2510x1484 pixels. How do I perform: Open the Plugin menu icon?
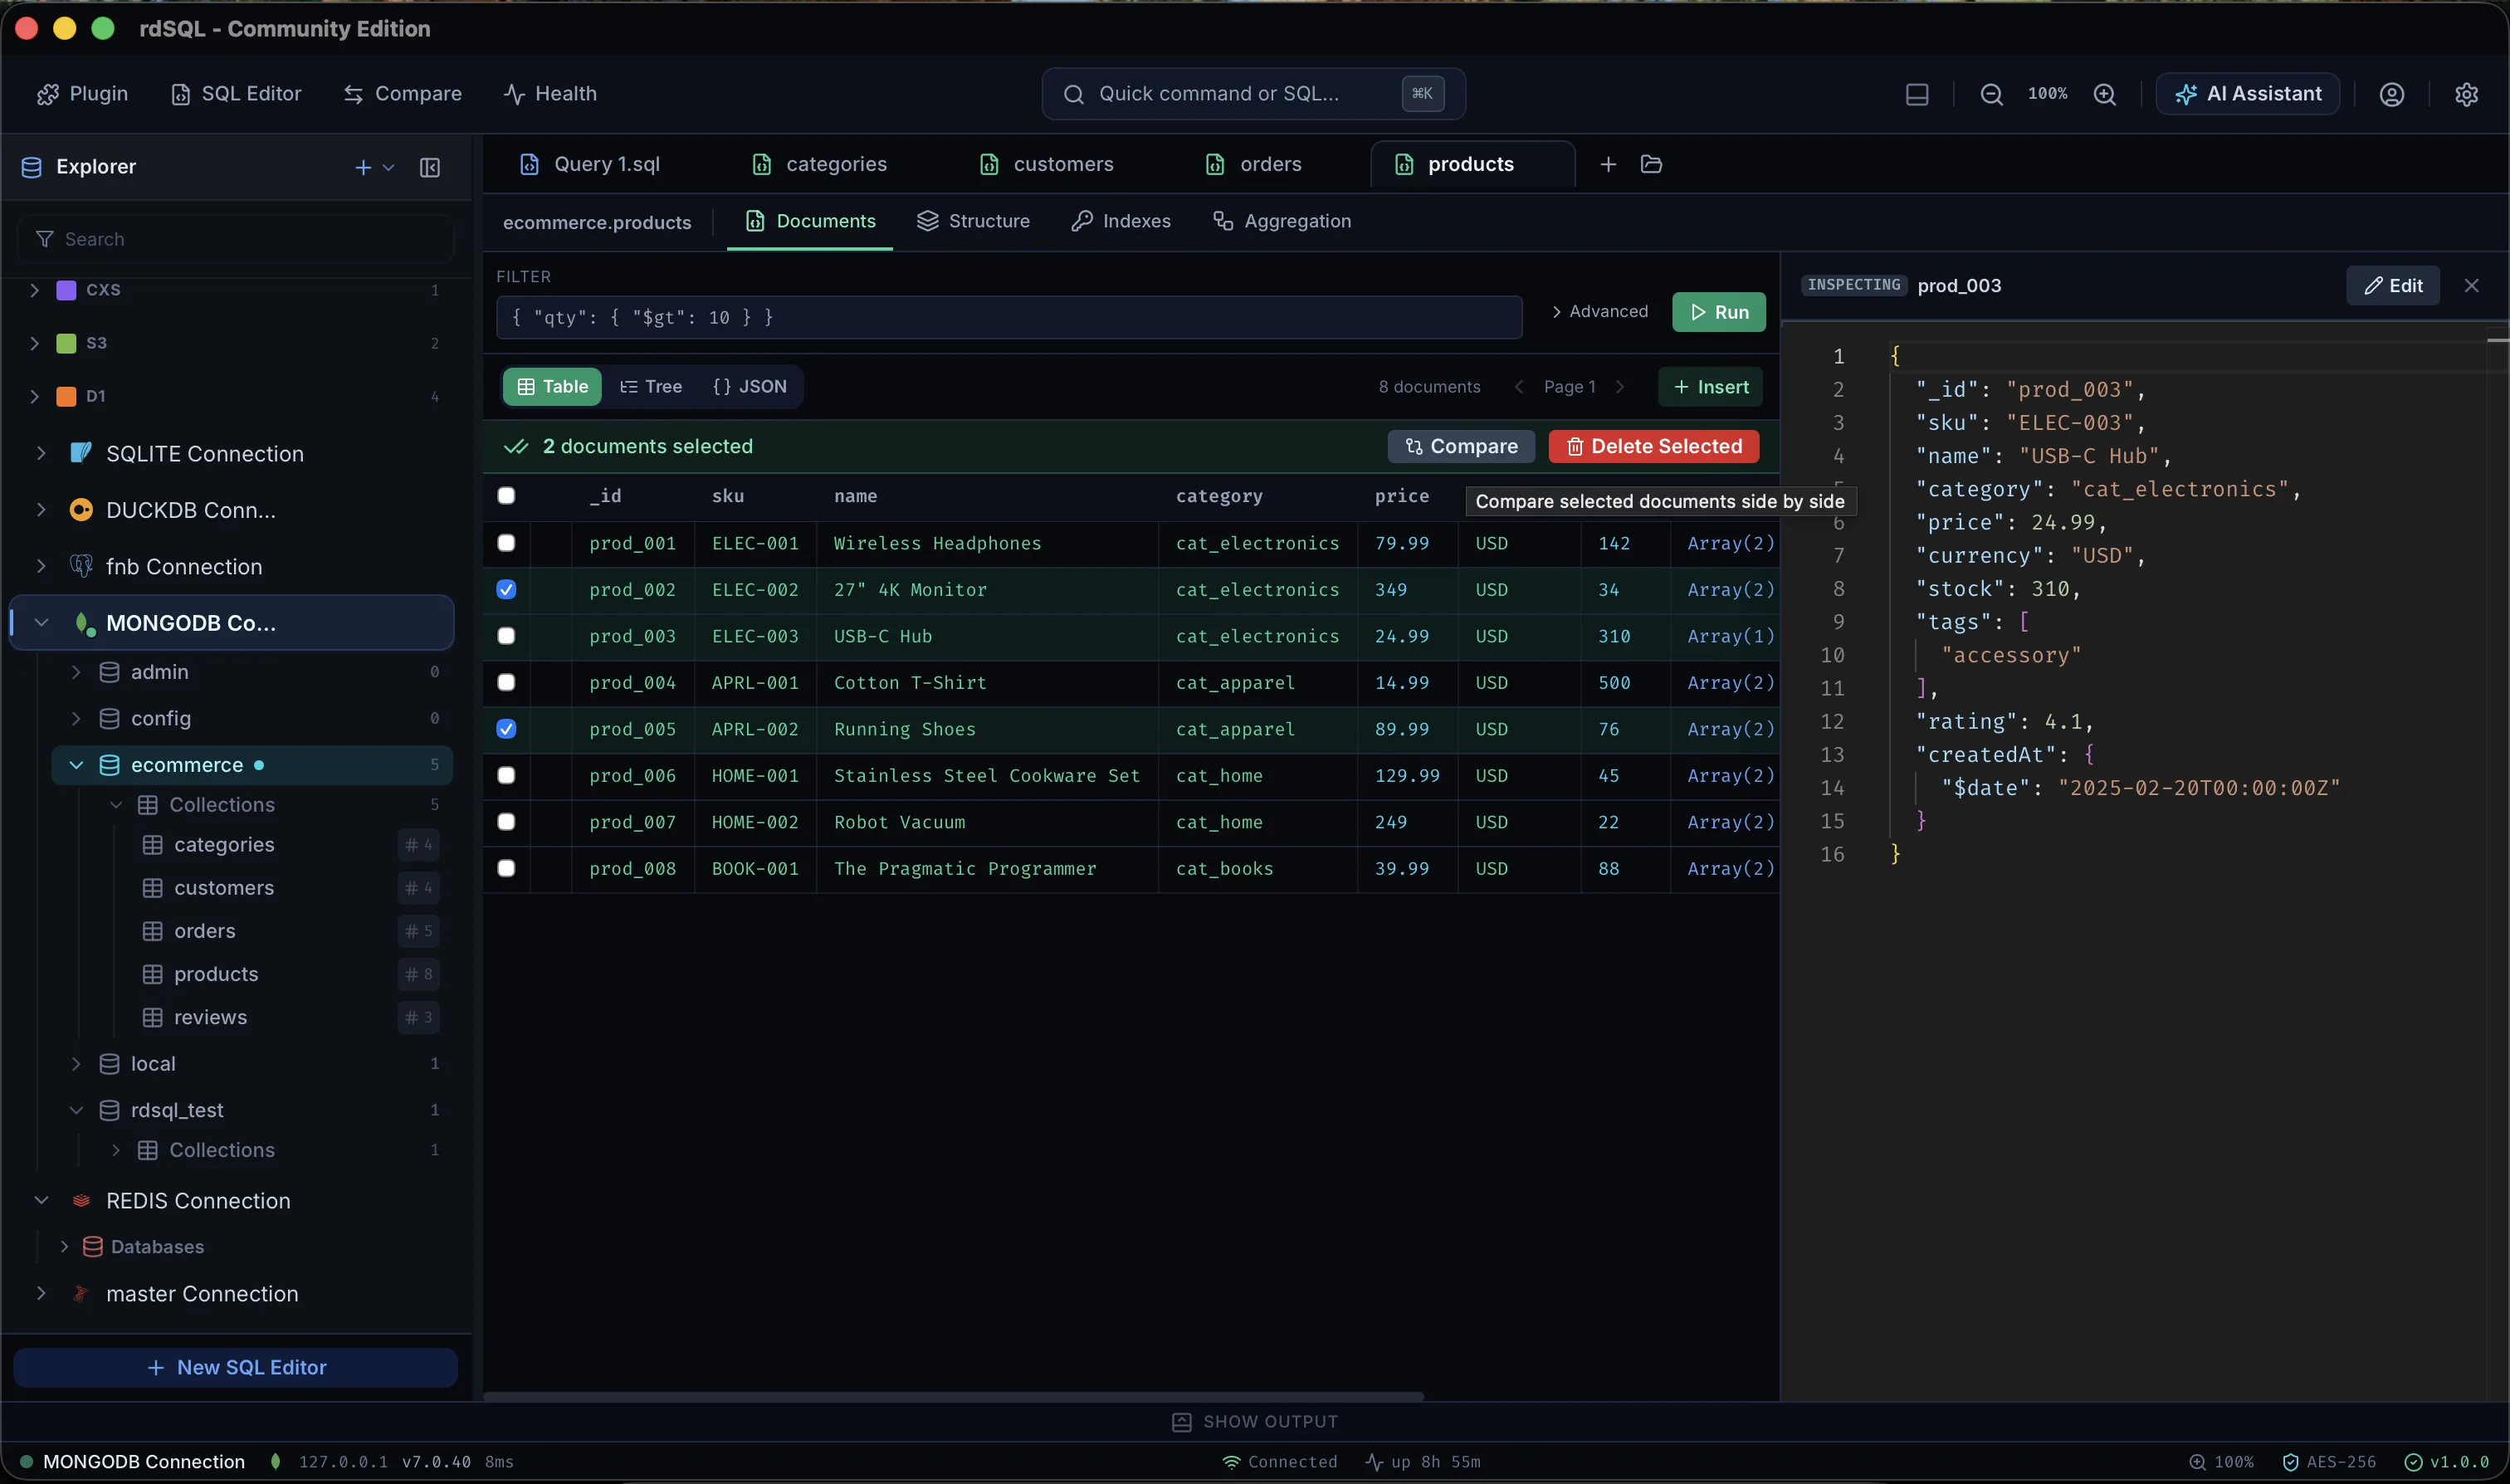(47, 94)
